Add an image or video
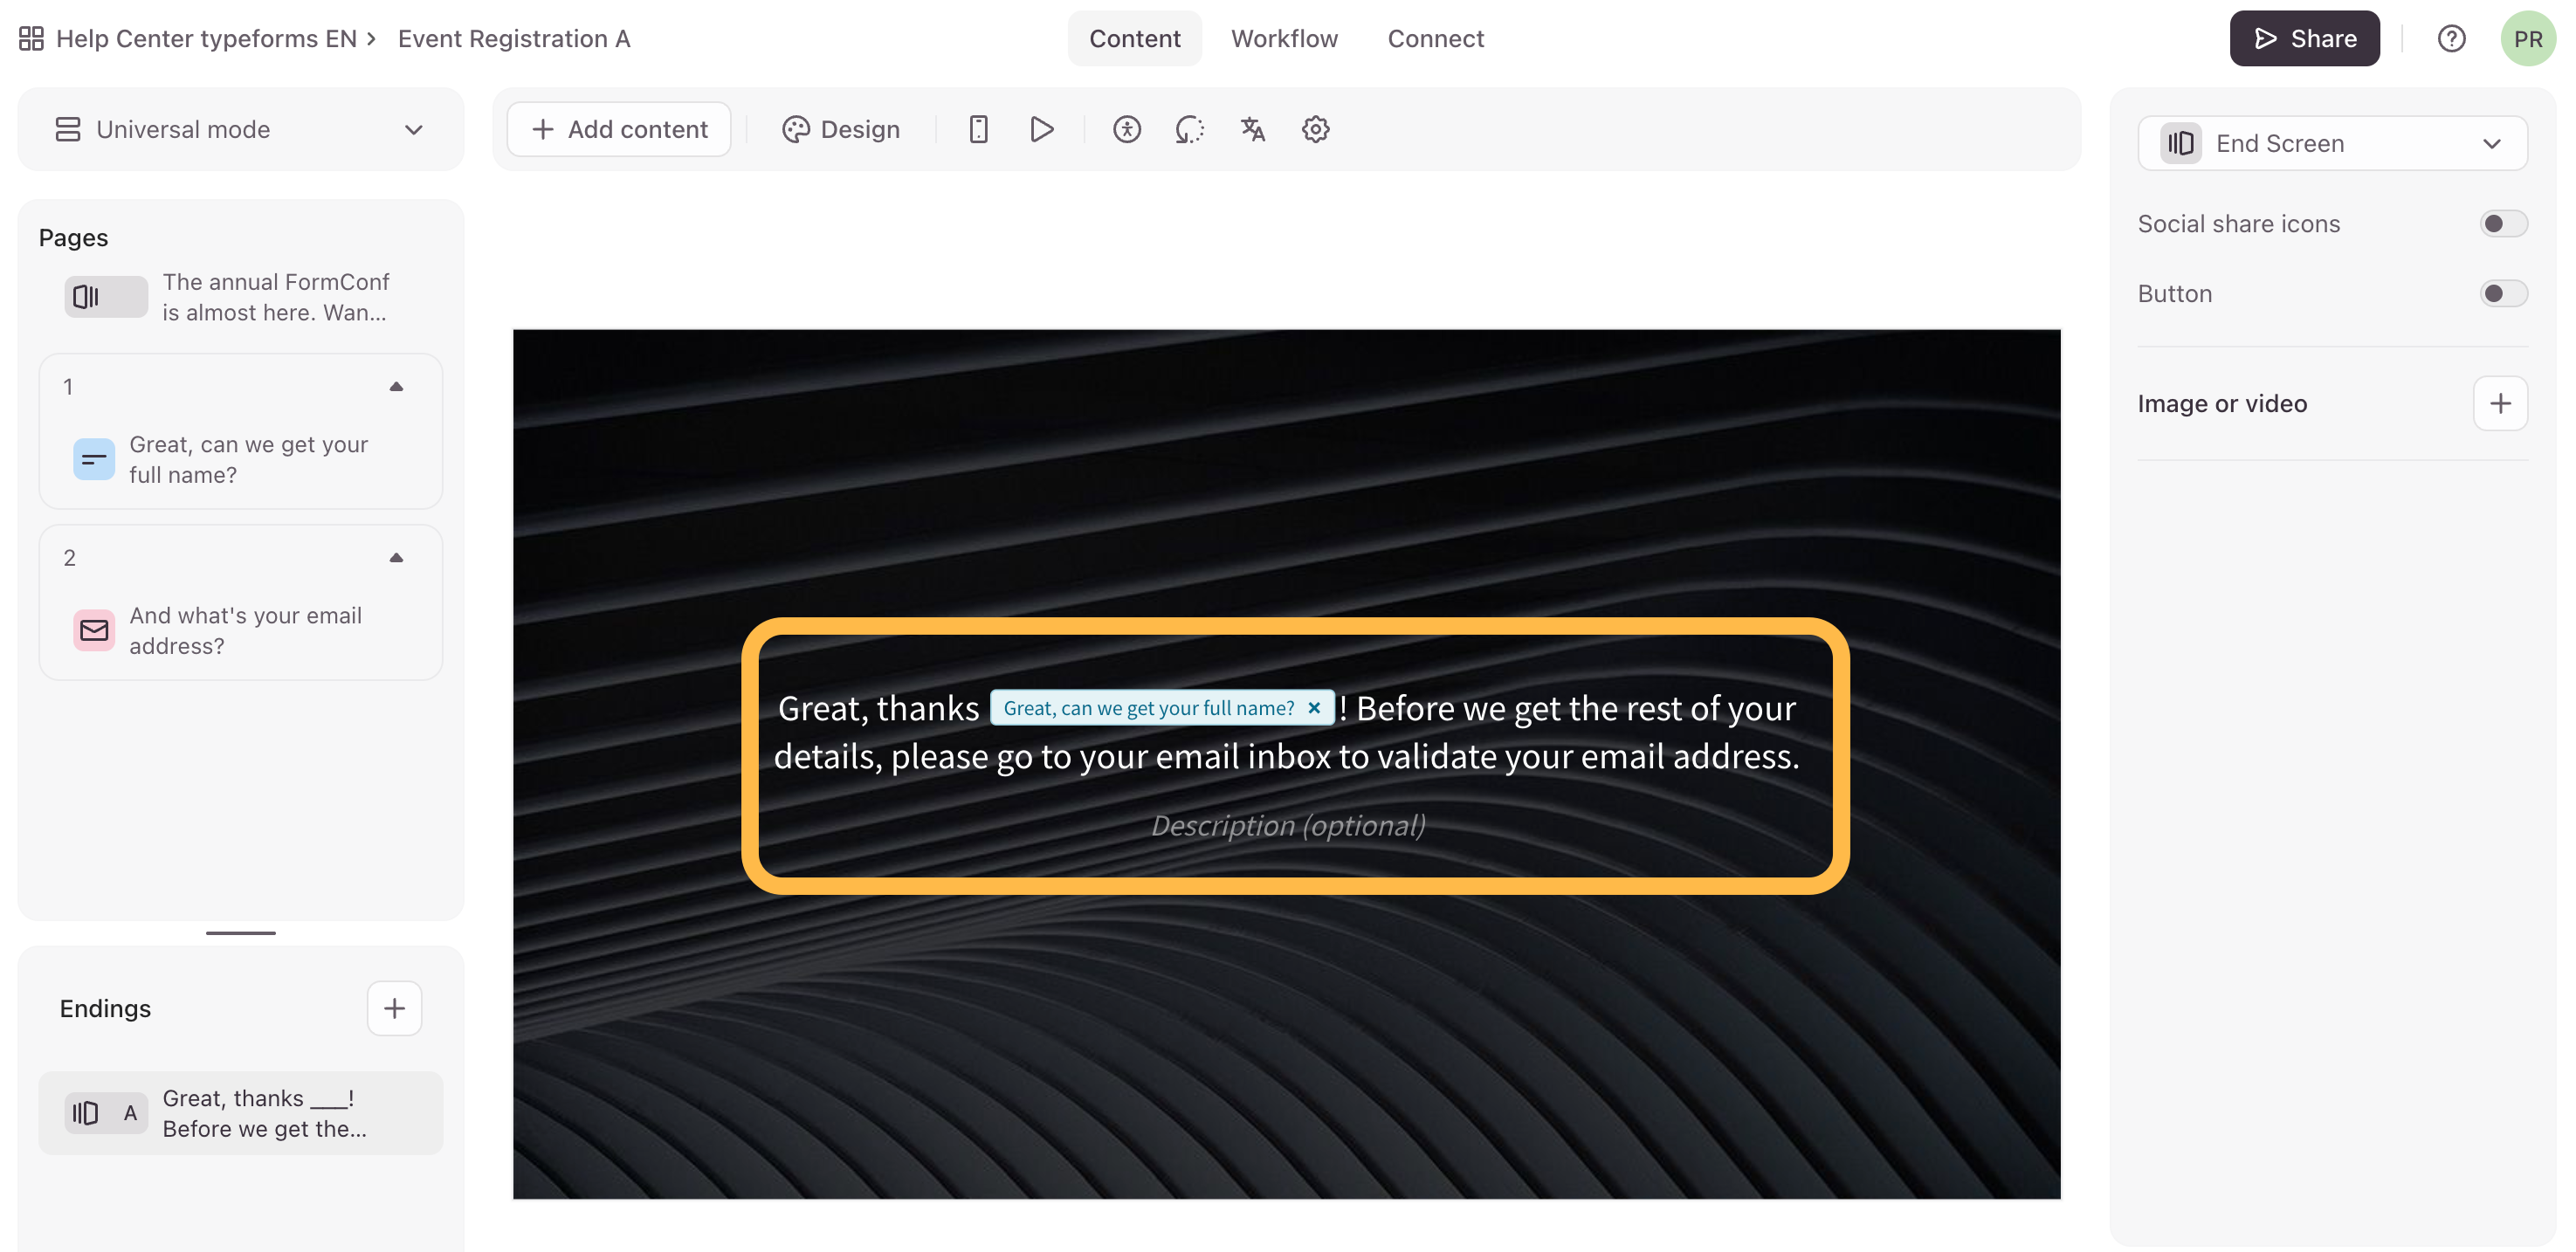The image size is (2576, 1252). pyautogui.click(x=2500, y=403)
